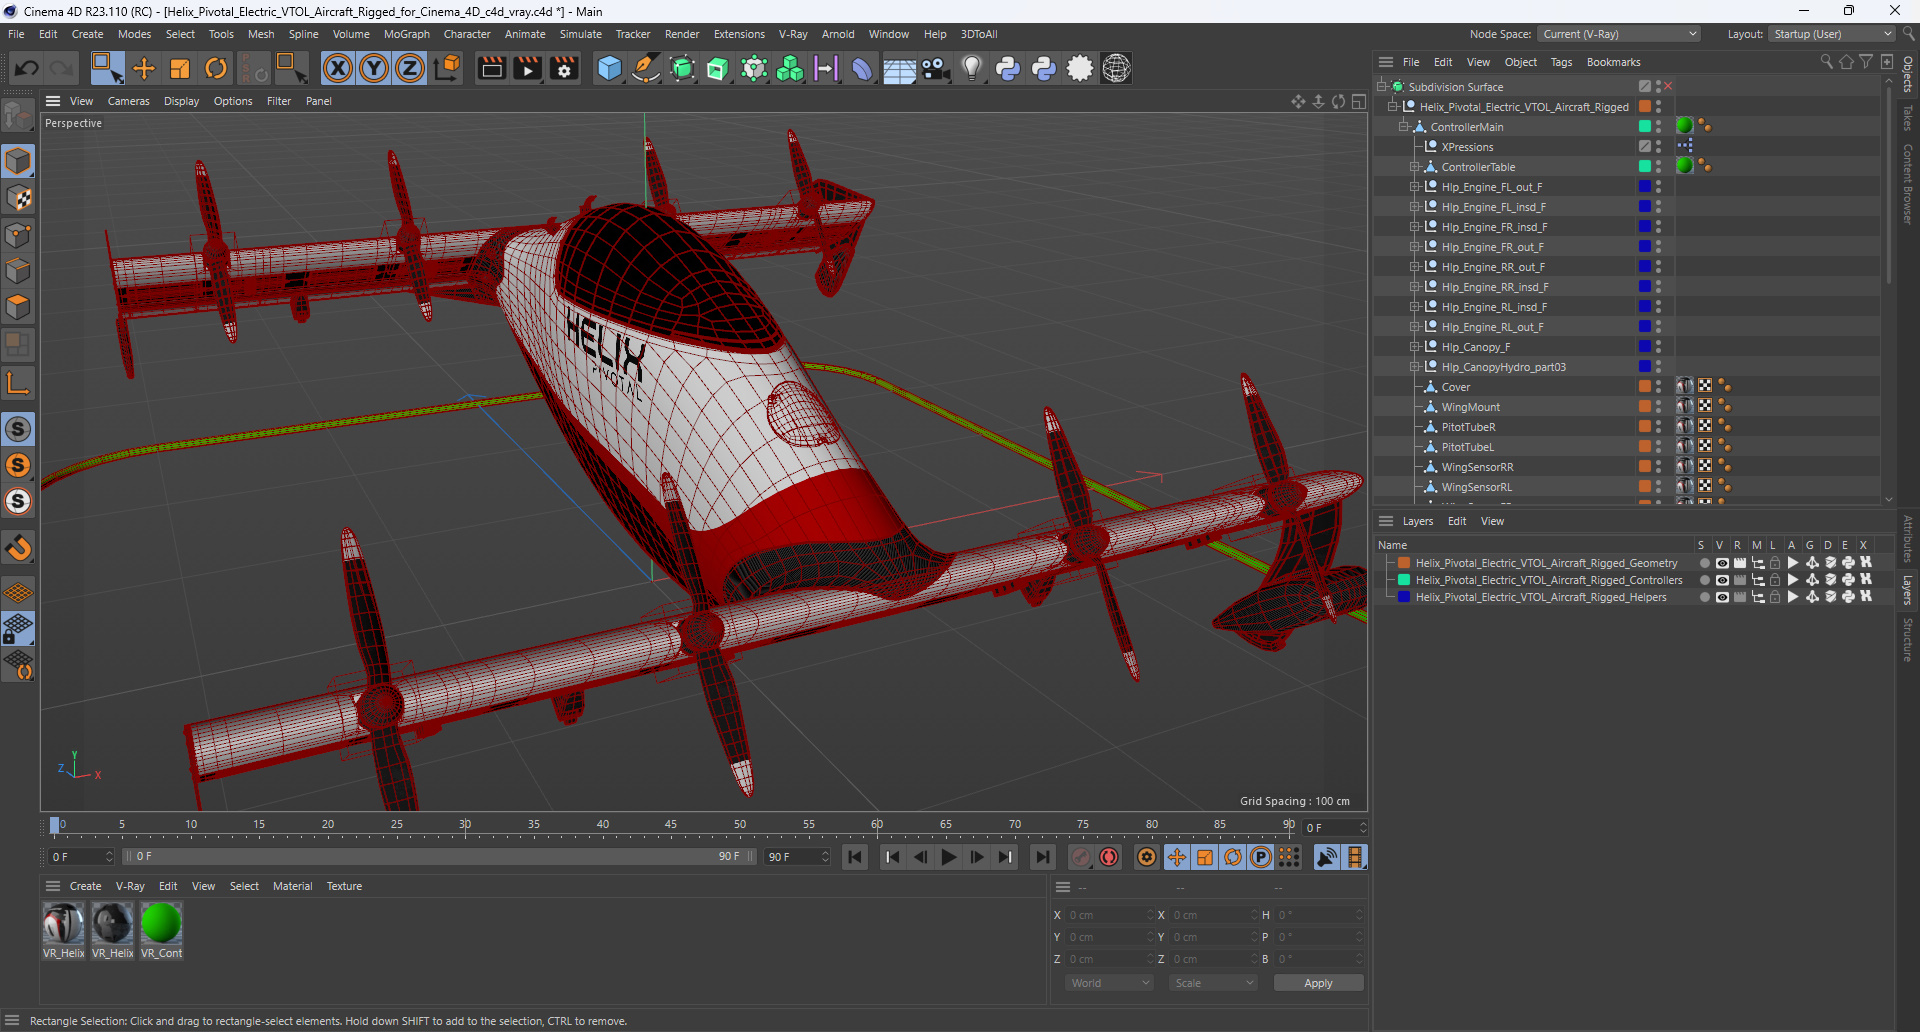Go to start of timeline
Screen dimensions: 1920x1032
tap(855, 857)
